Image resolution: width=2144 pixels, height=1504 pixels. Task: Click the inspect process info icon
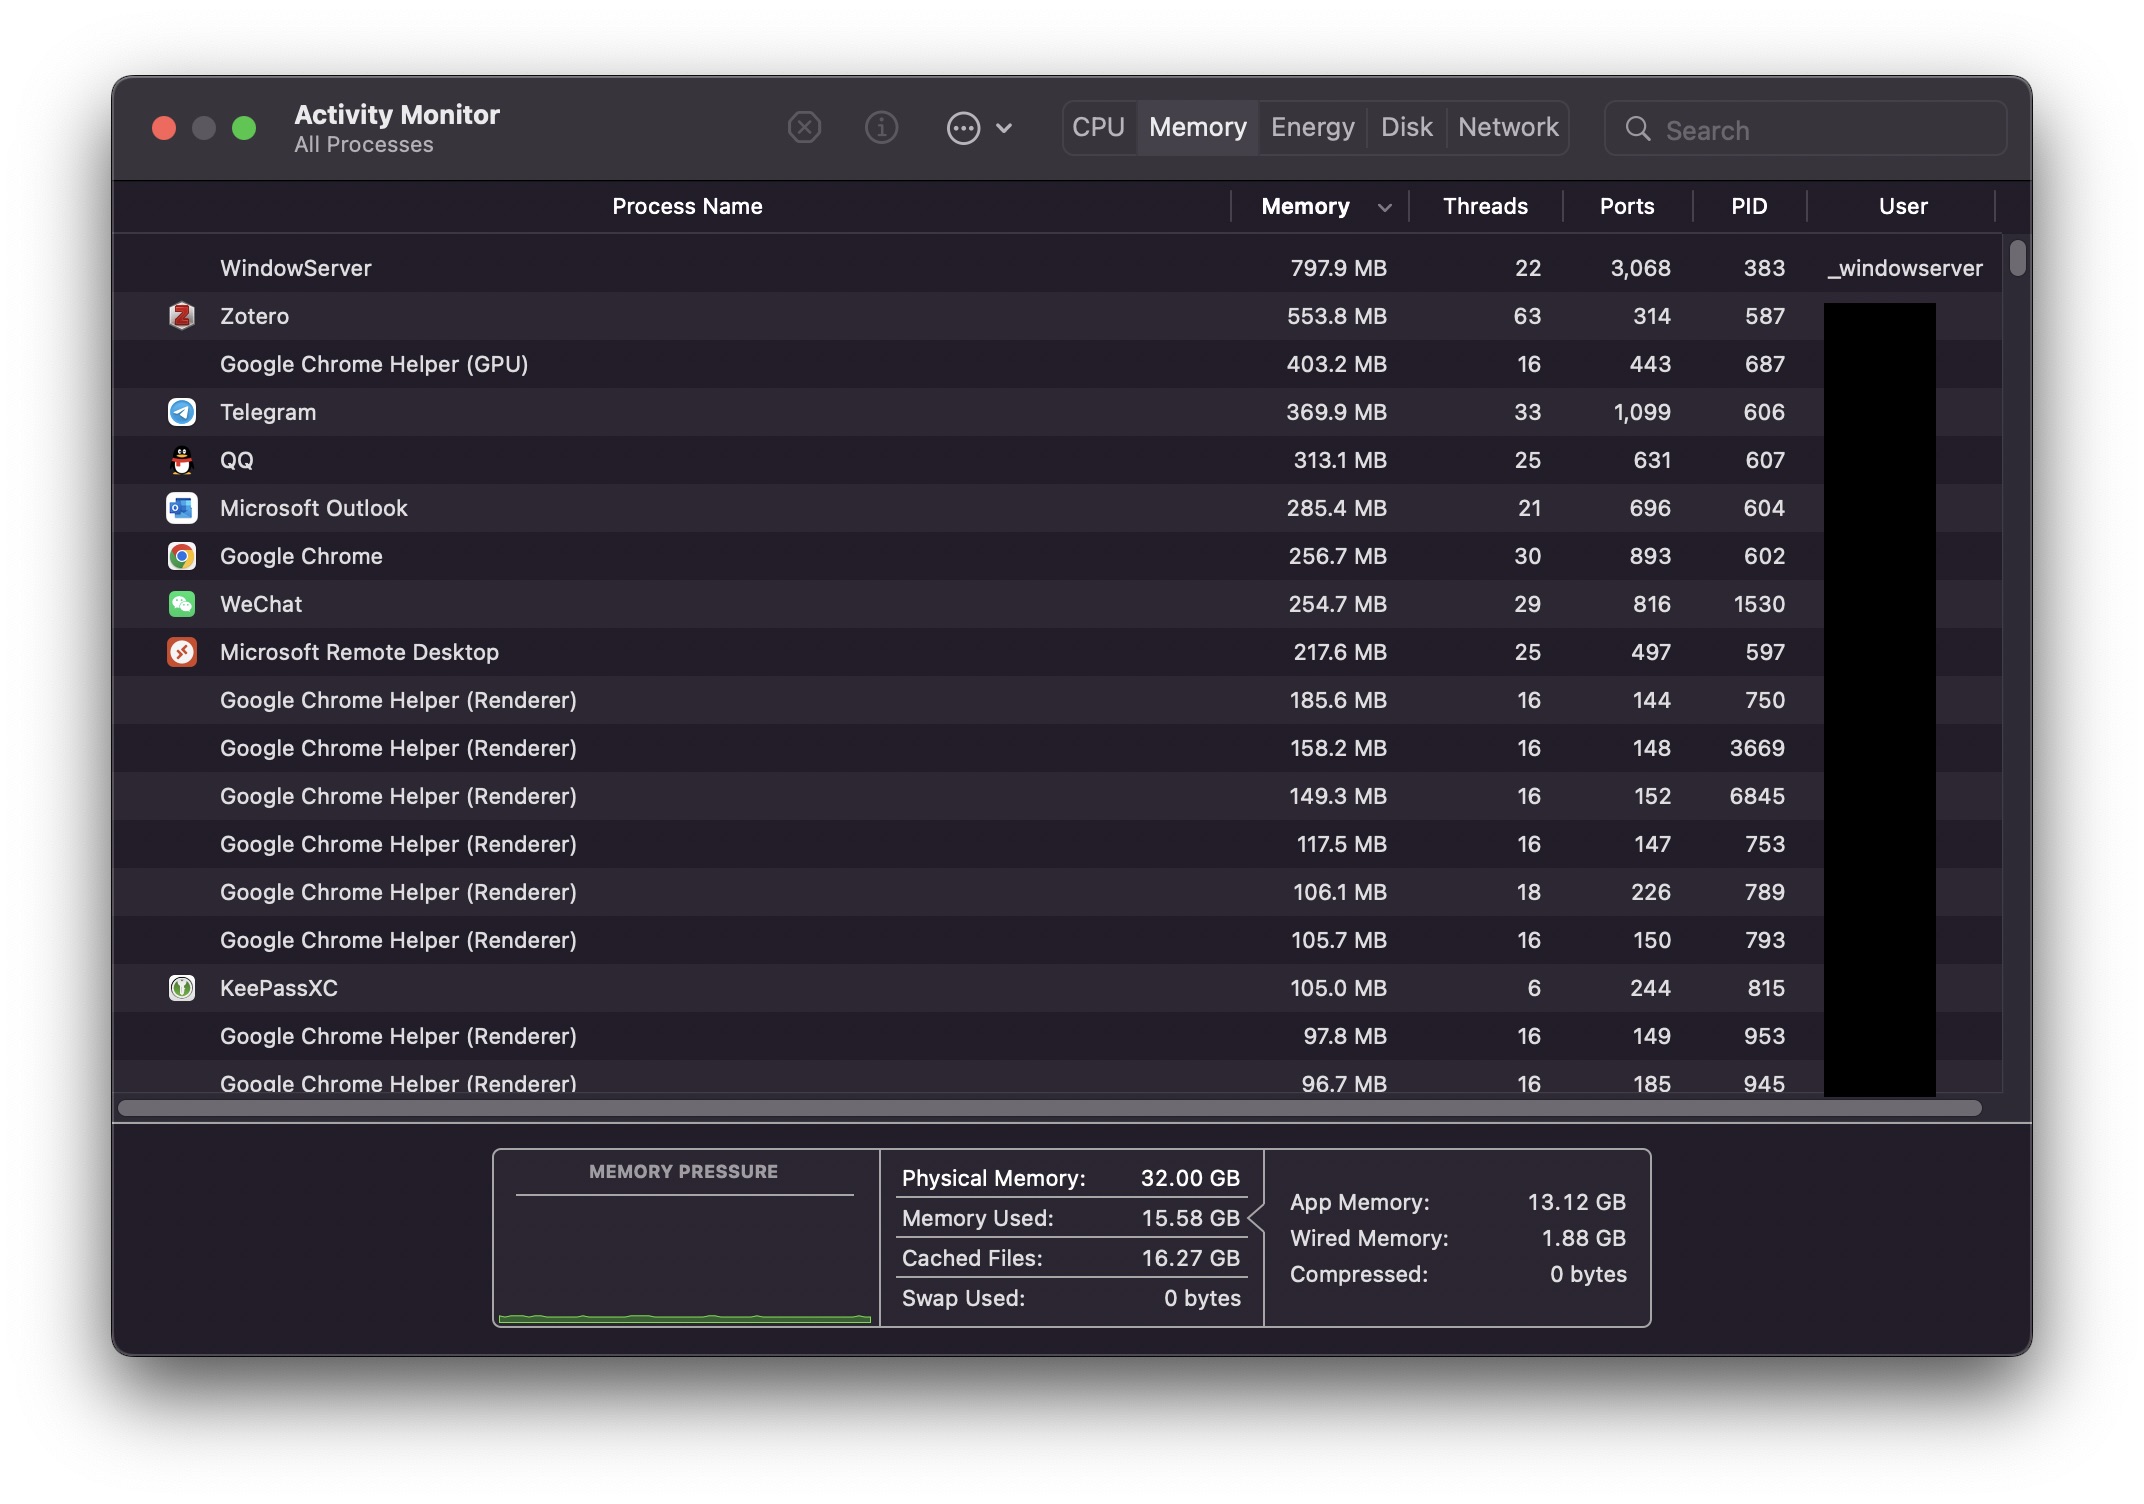coord(881,127)
